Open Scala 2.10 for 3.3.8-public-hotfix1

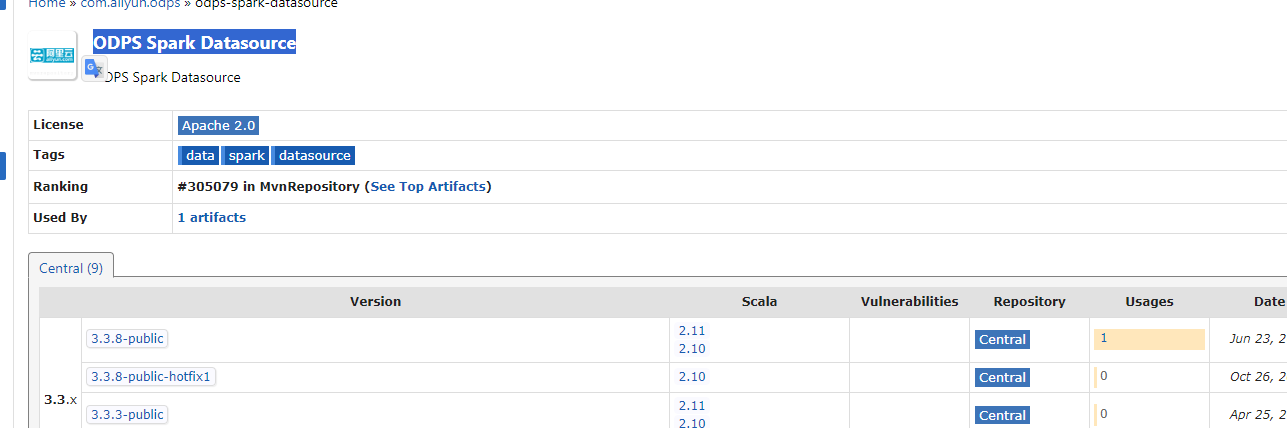[x=692, y=377]
